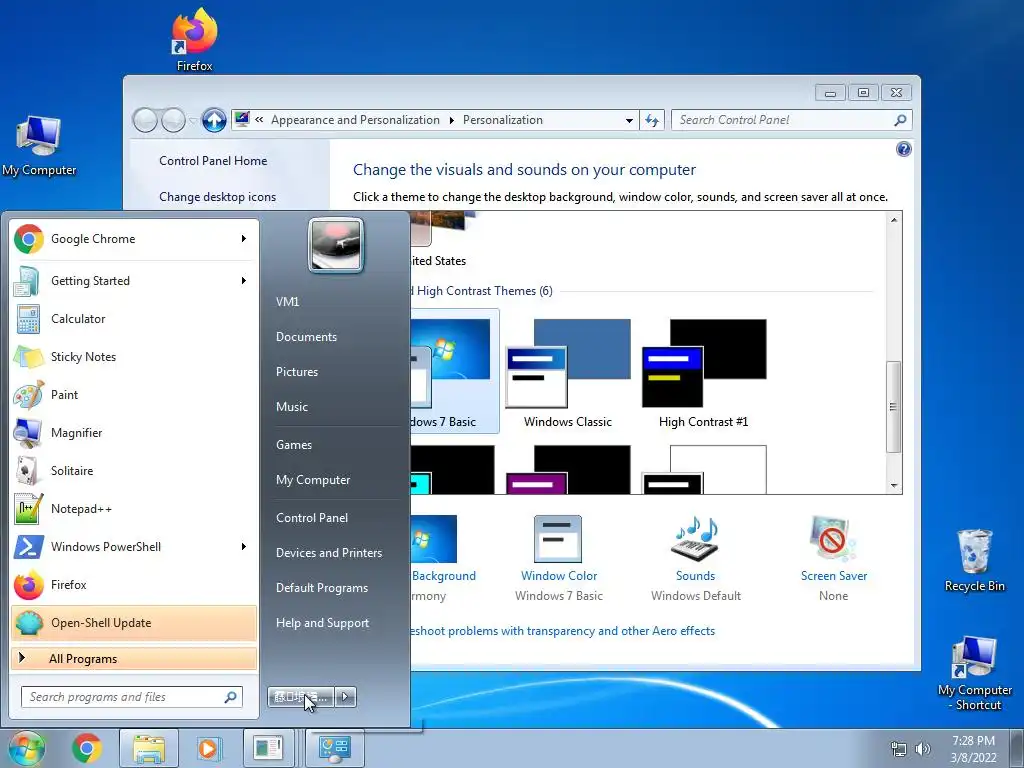This screenshot has height=768, width=1024.
Task: Open File Explorer folder icon on taskbar
Action: click(149, 748)
